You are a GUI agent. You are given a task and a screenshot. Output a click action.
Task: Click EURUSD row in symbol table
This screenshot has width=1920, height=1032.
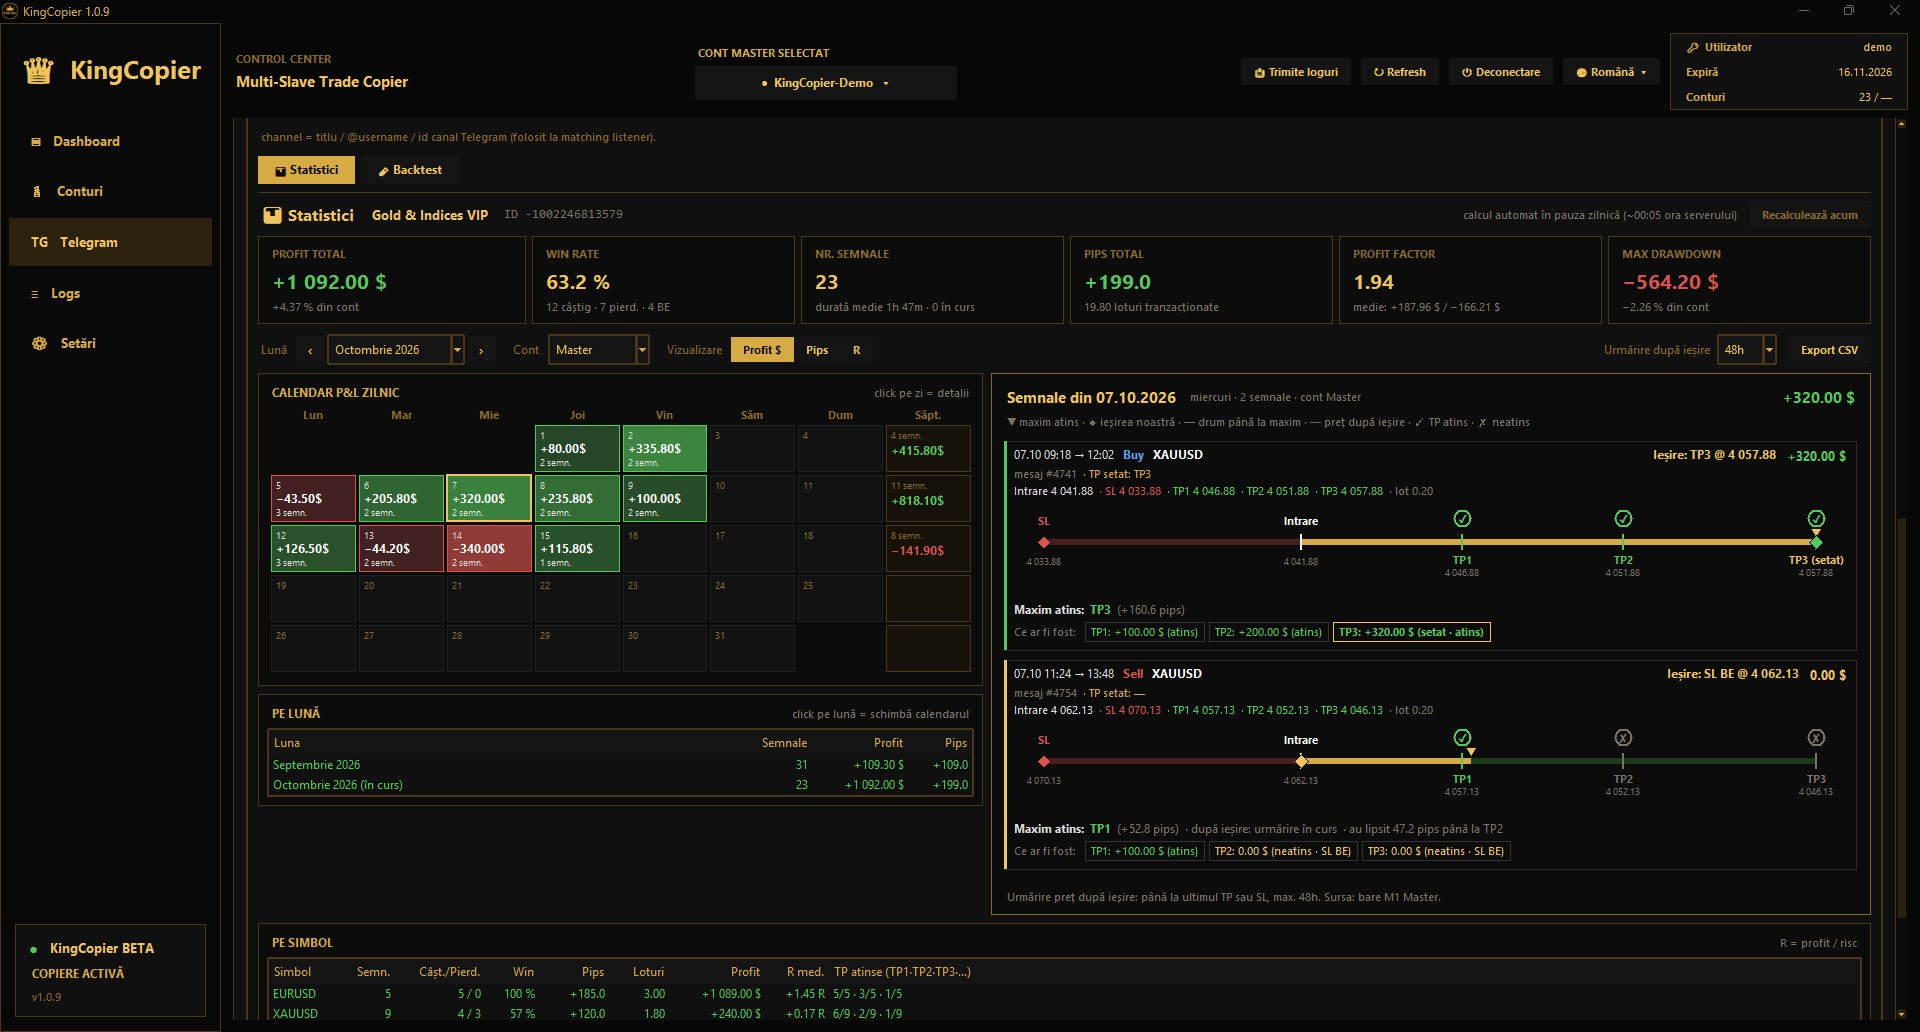[1064, 994]
